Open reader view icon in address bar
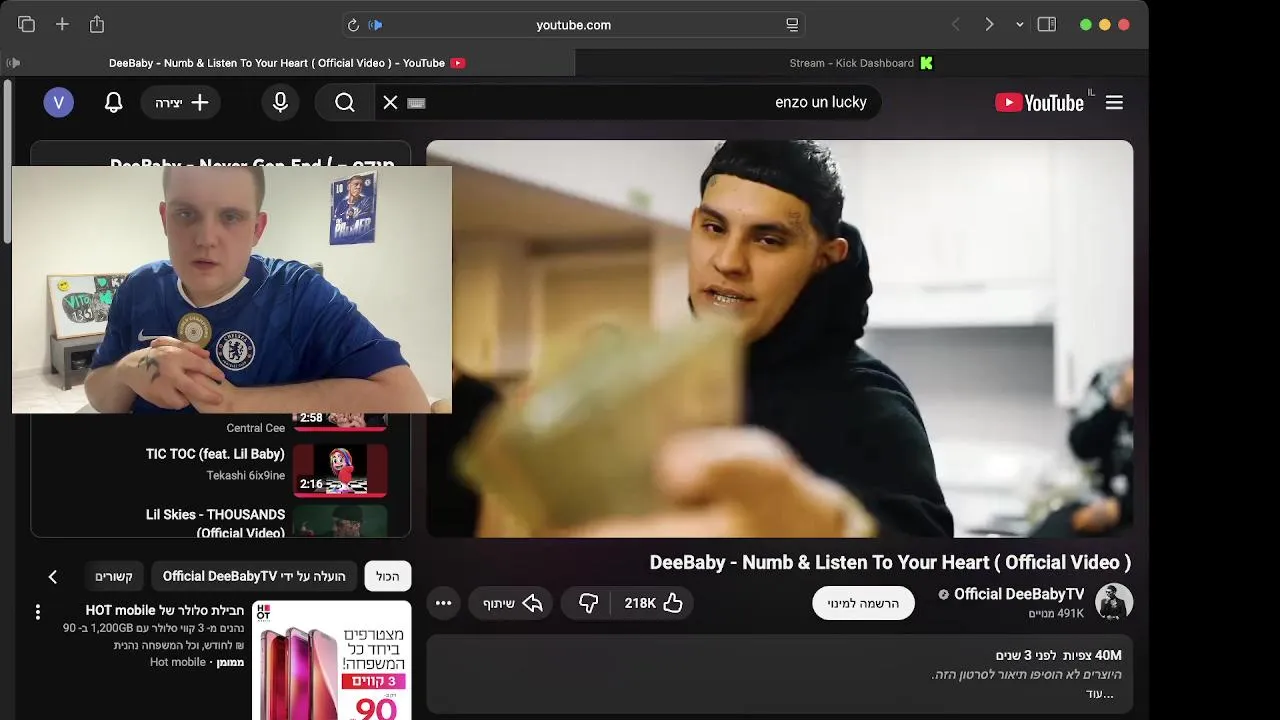This screenshot has width=1280, height=720. [792, 25]
